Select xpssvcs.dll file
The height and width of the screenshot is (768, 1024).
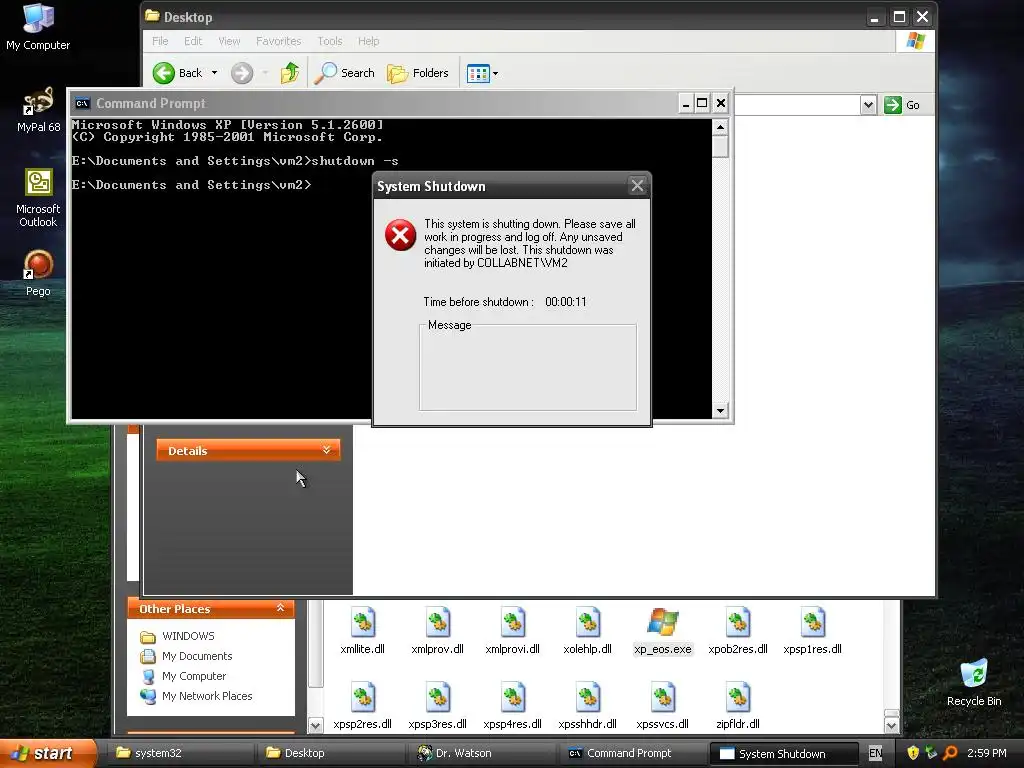663,706
